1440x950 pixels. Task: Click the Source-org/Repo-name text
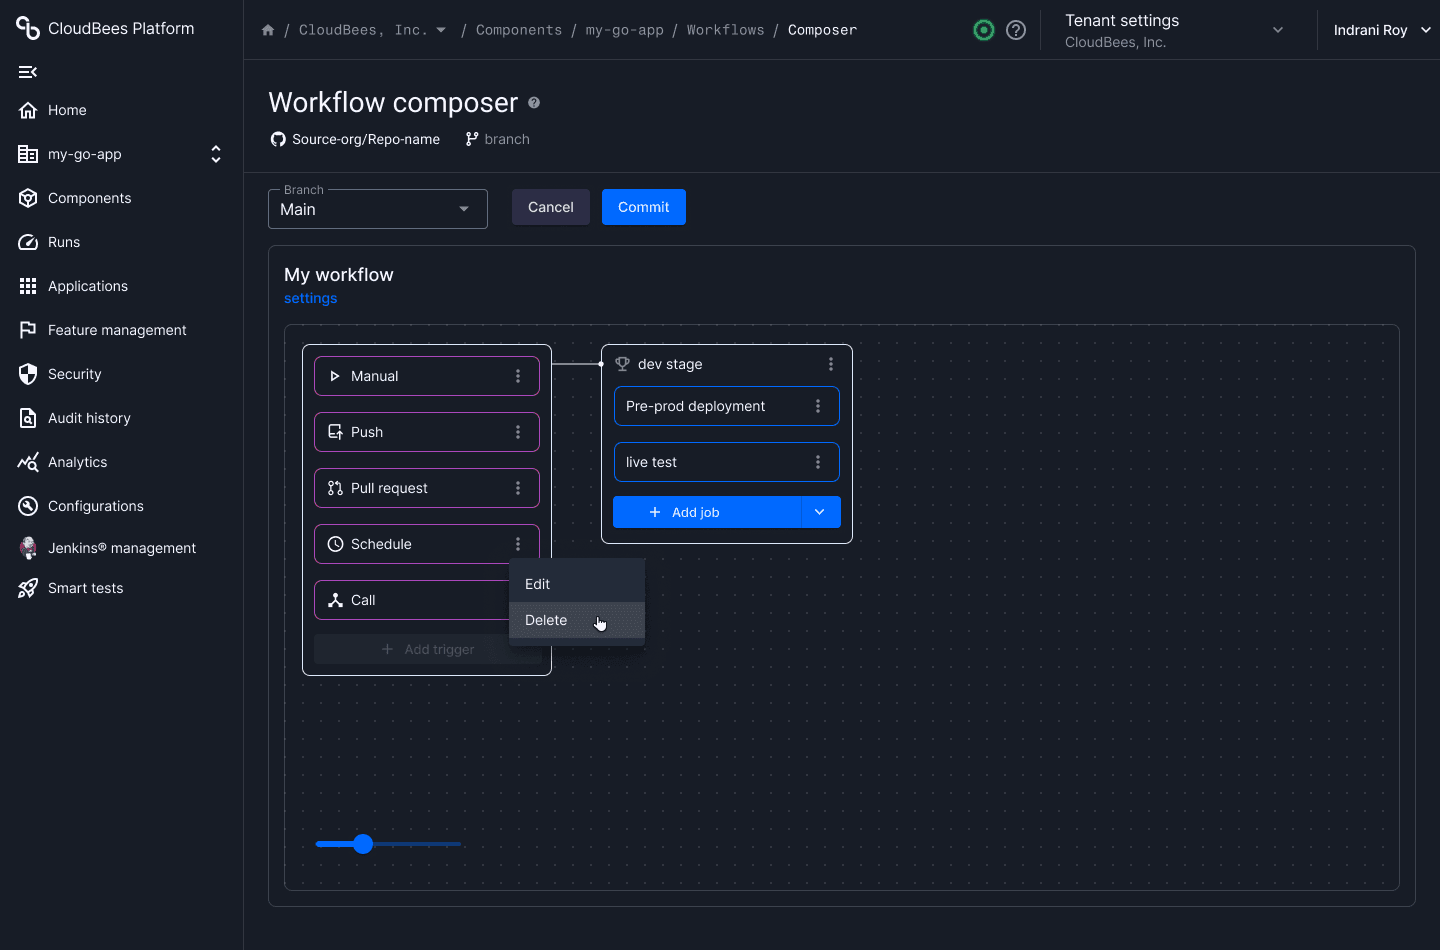click(366, 139)
